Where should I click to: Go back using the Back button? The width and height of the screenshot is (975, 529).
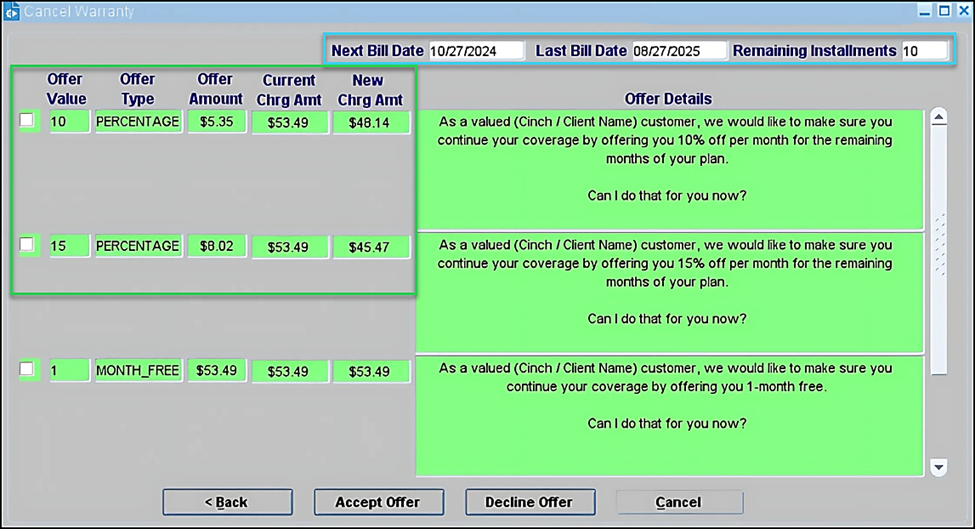[x=227, y=502]
